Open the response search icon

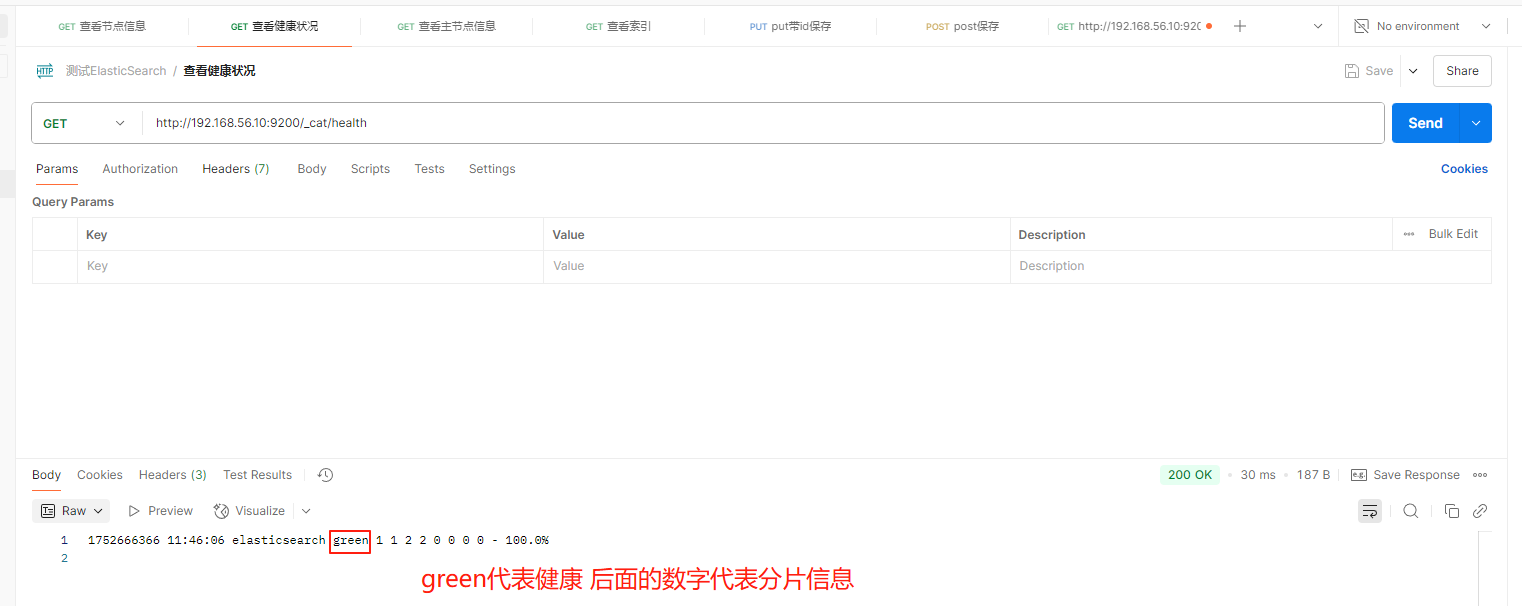point(1411,511)
